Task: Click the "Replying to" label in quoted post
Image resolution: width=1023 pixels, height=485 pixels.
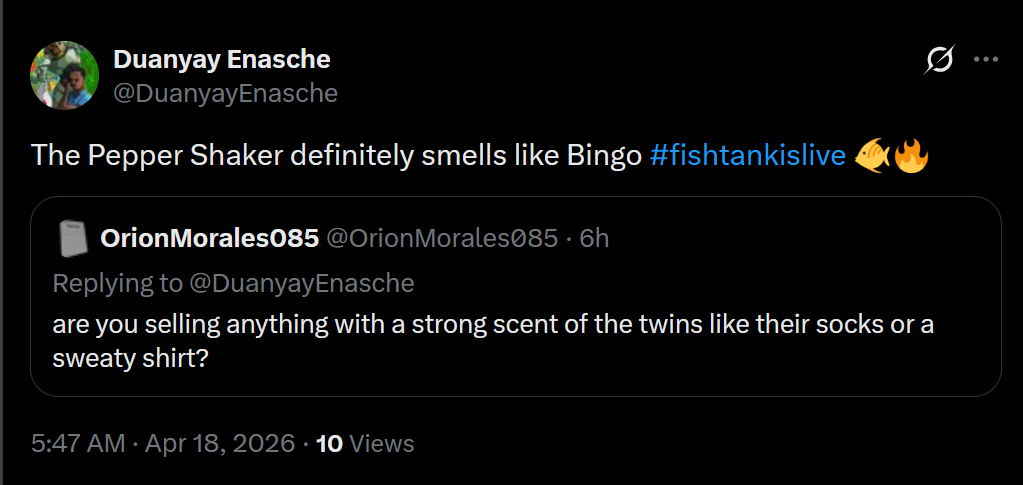Action: tap(117, 283)
